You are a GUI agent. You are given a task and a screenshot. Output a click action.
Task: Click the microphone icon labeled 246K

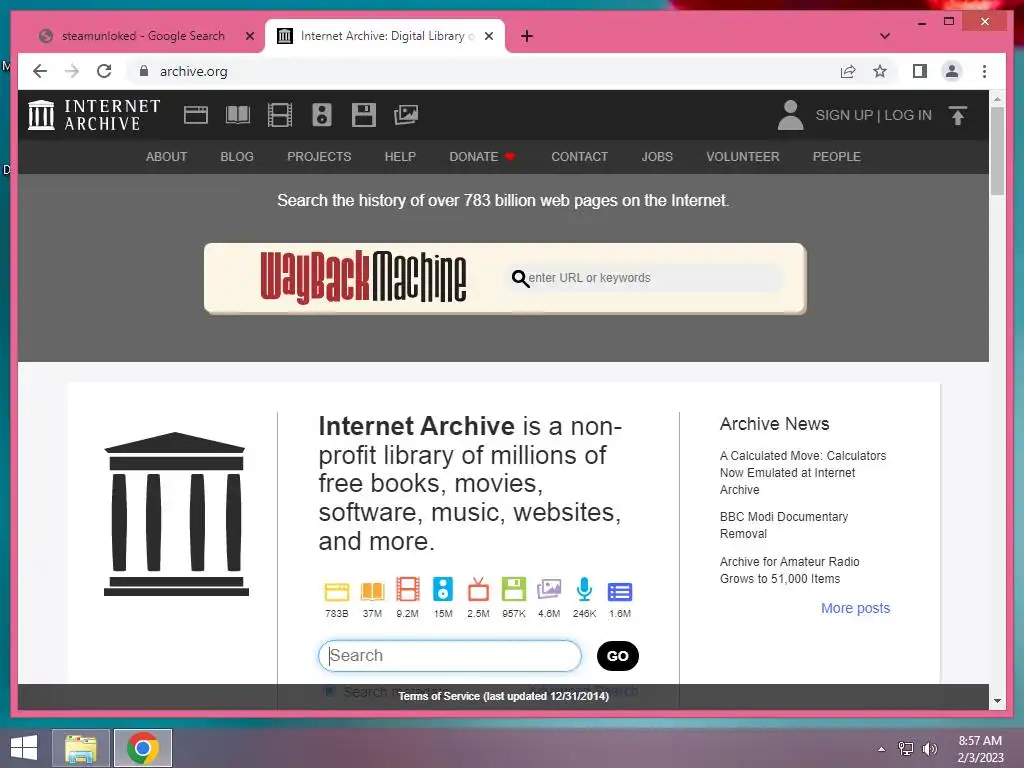coord(584,589)
